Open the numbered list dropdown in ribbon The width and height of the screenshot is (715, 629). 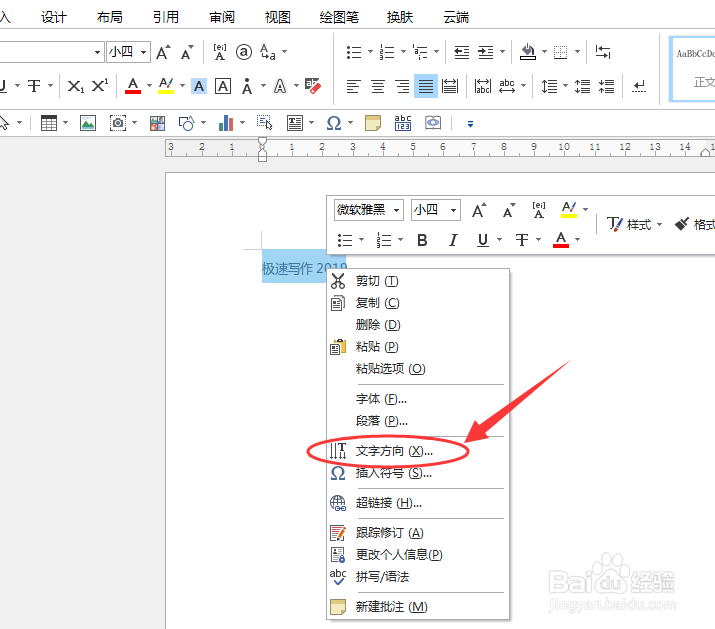[403, 52]
